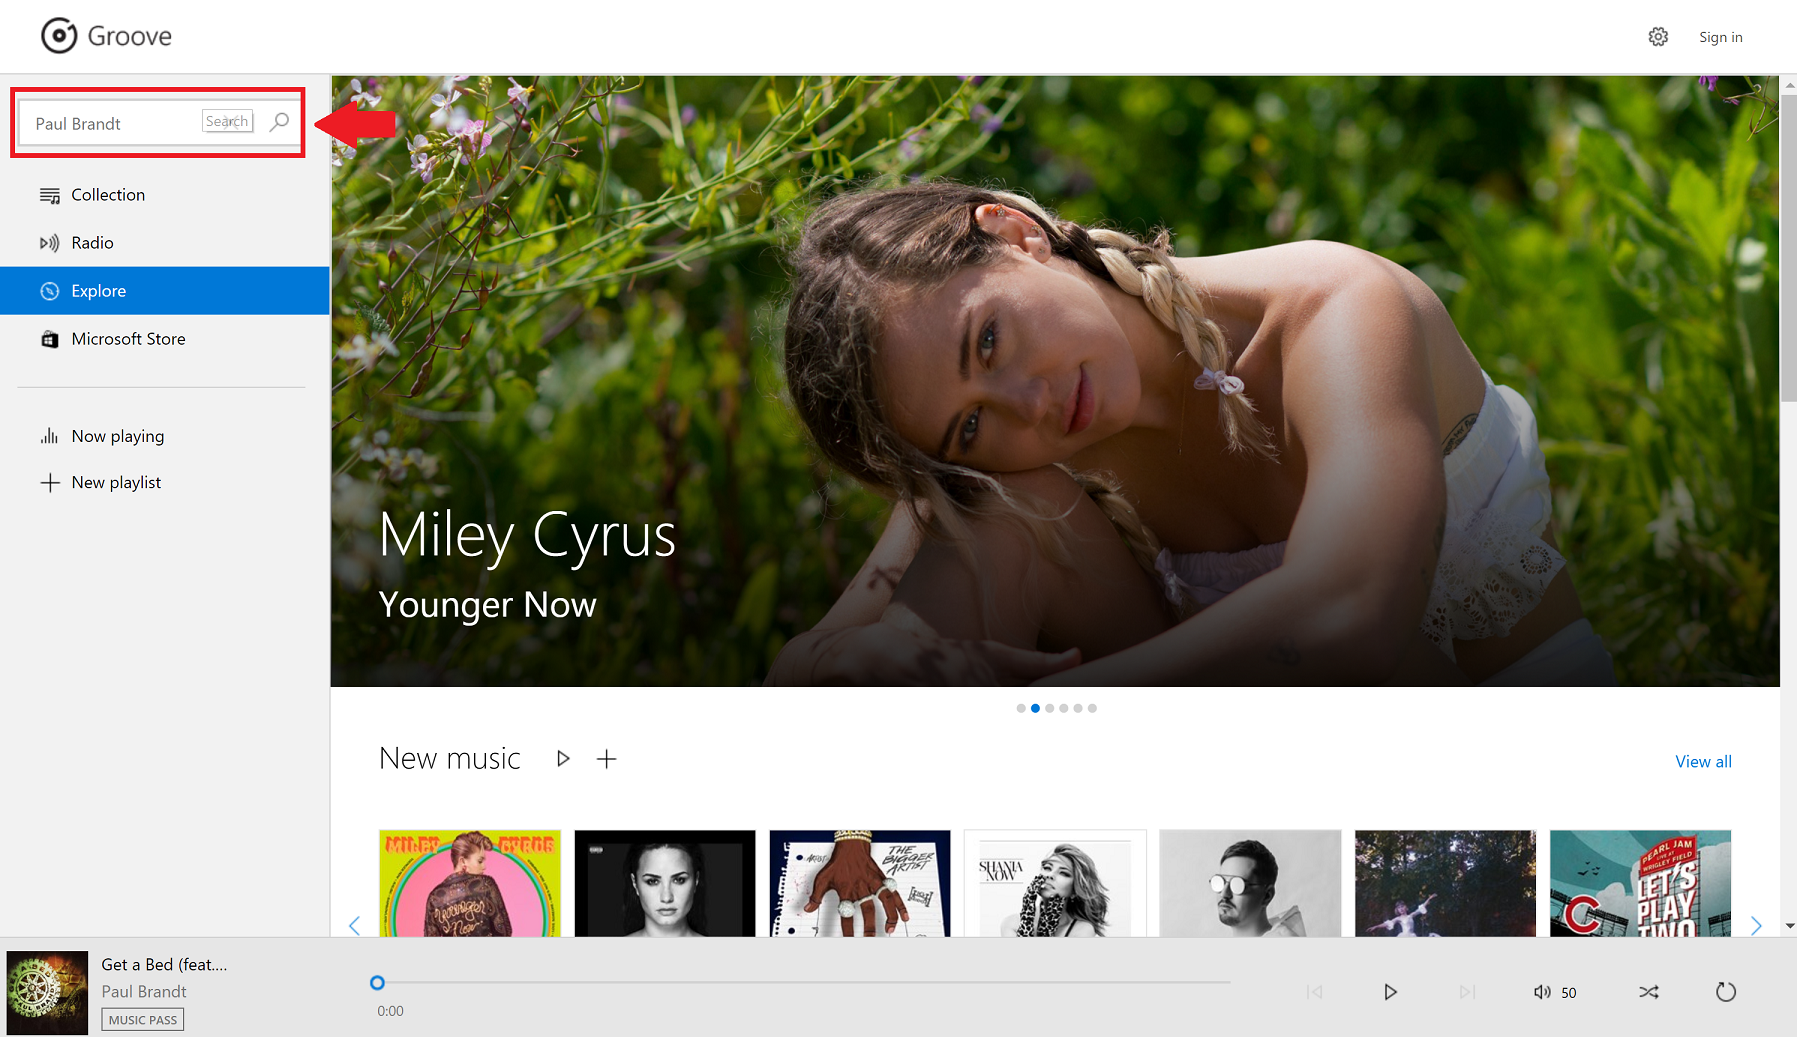Click the scrollbar up arrow
Viewport: 1797px width, 1037px height.
1789,85
